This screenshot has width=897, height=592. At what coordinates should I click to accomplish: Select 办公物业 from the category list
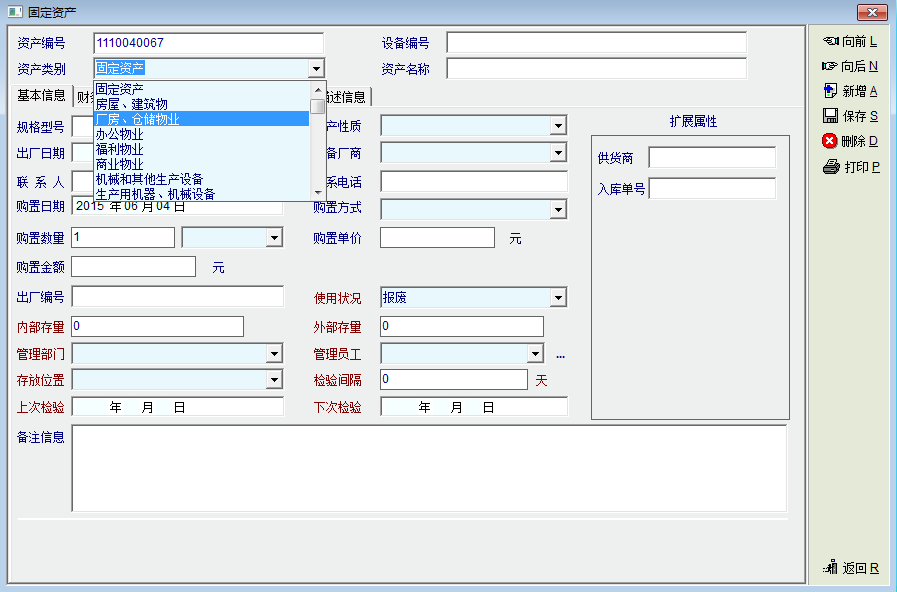[x=120, y=134]
